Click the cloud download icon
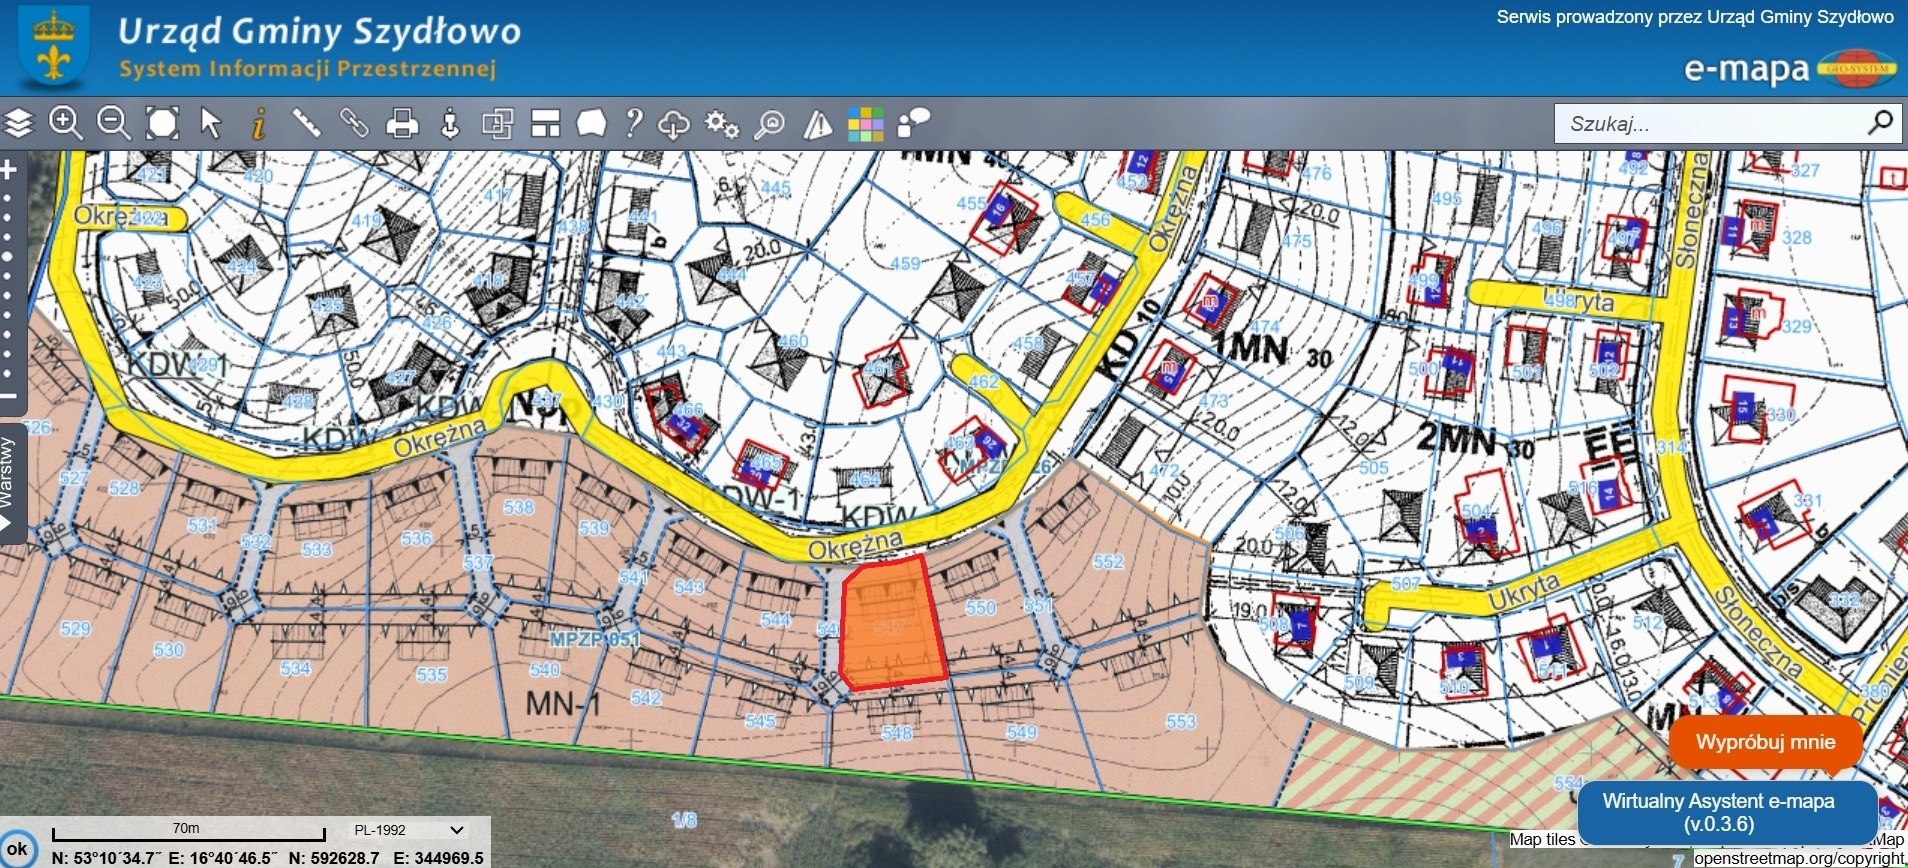The width and height of the screenshot is (1908, 868). point(673,124)
